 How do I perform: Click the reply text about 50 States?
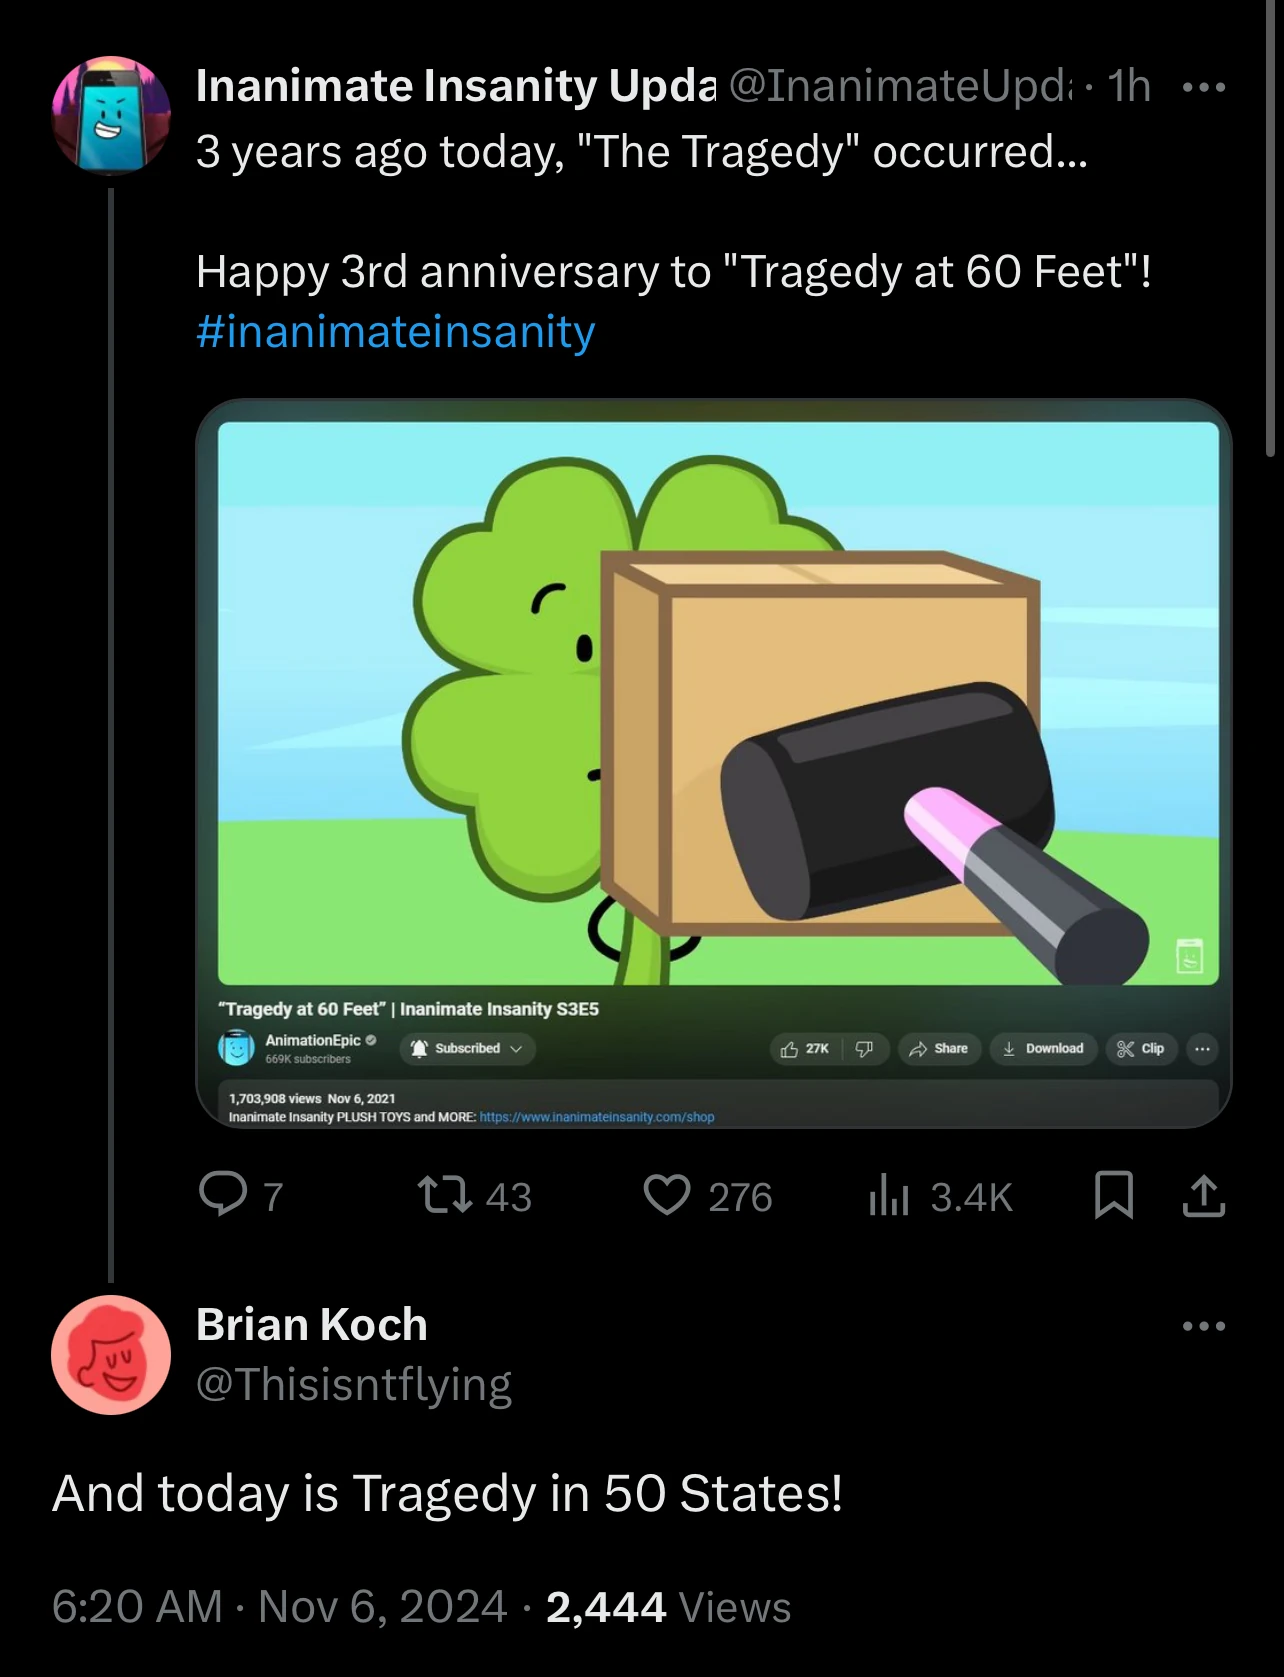coord(447,1493)
